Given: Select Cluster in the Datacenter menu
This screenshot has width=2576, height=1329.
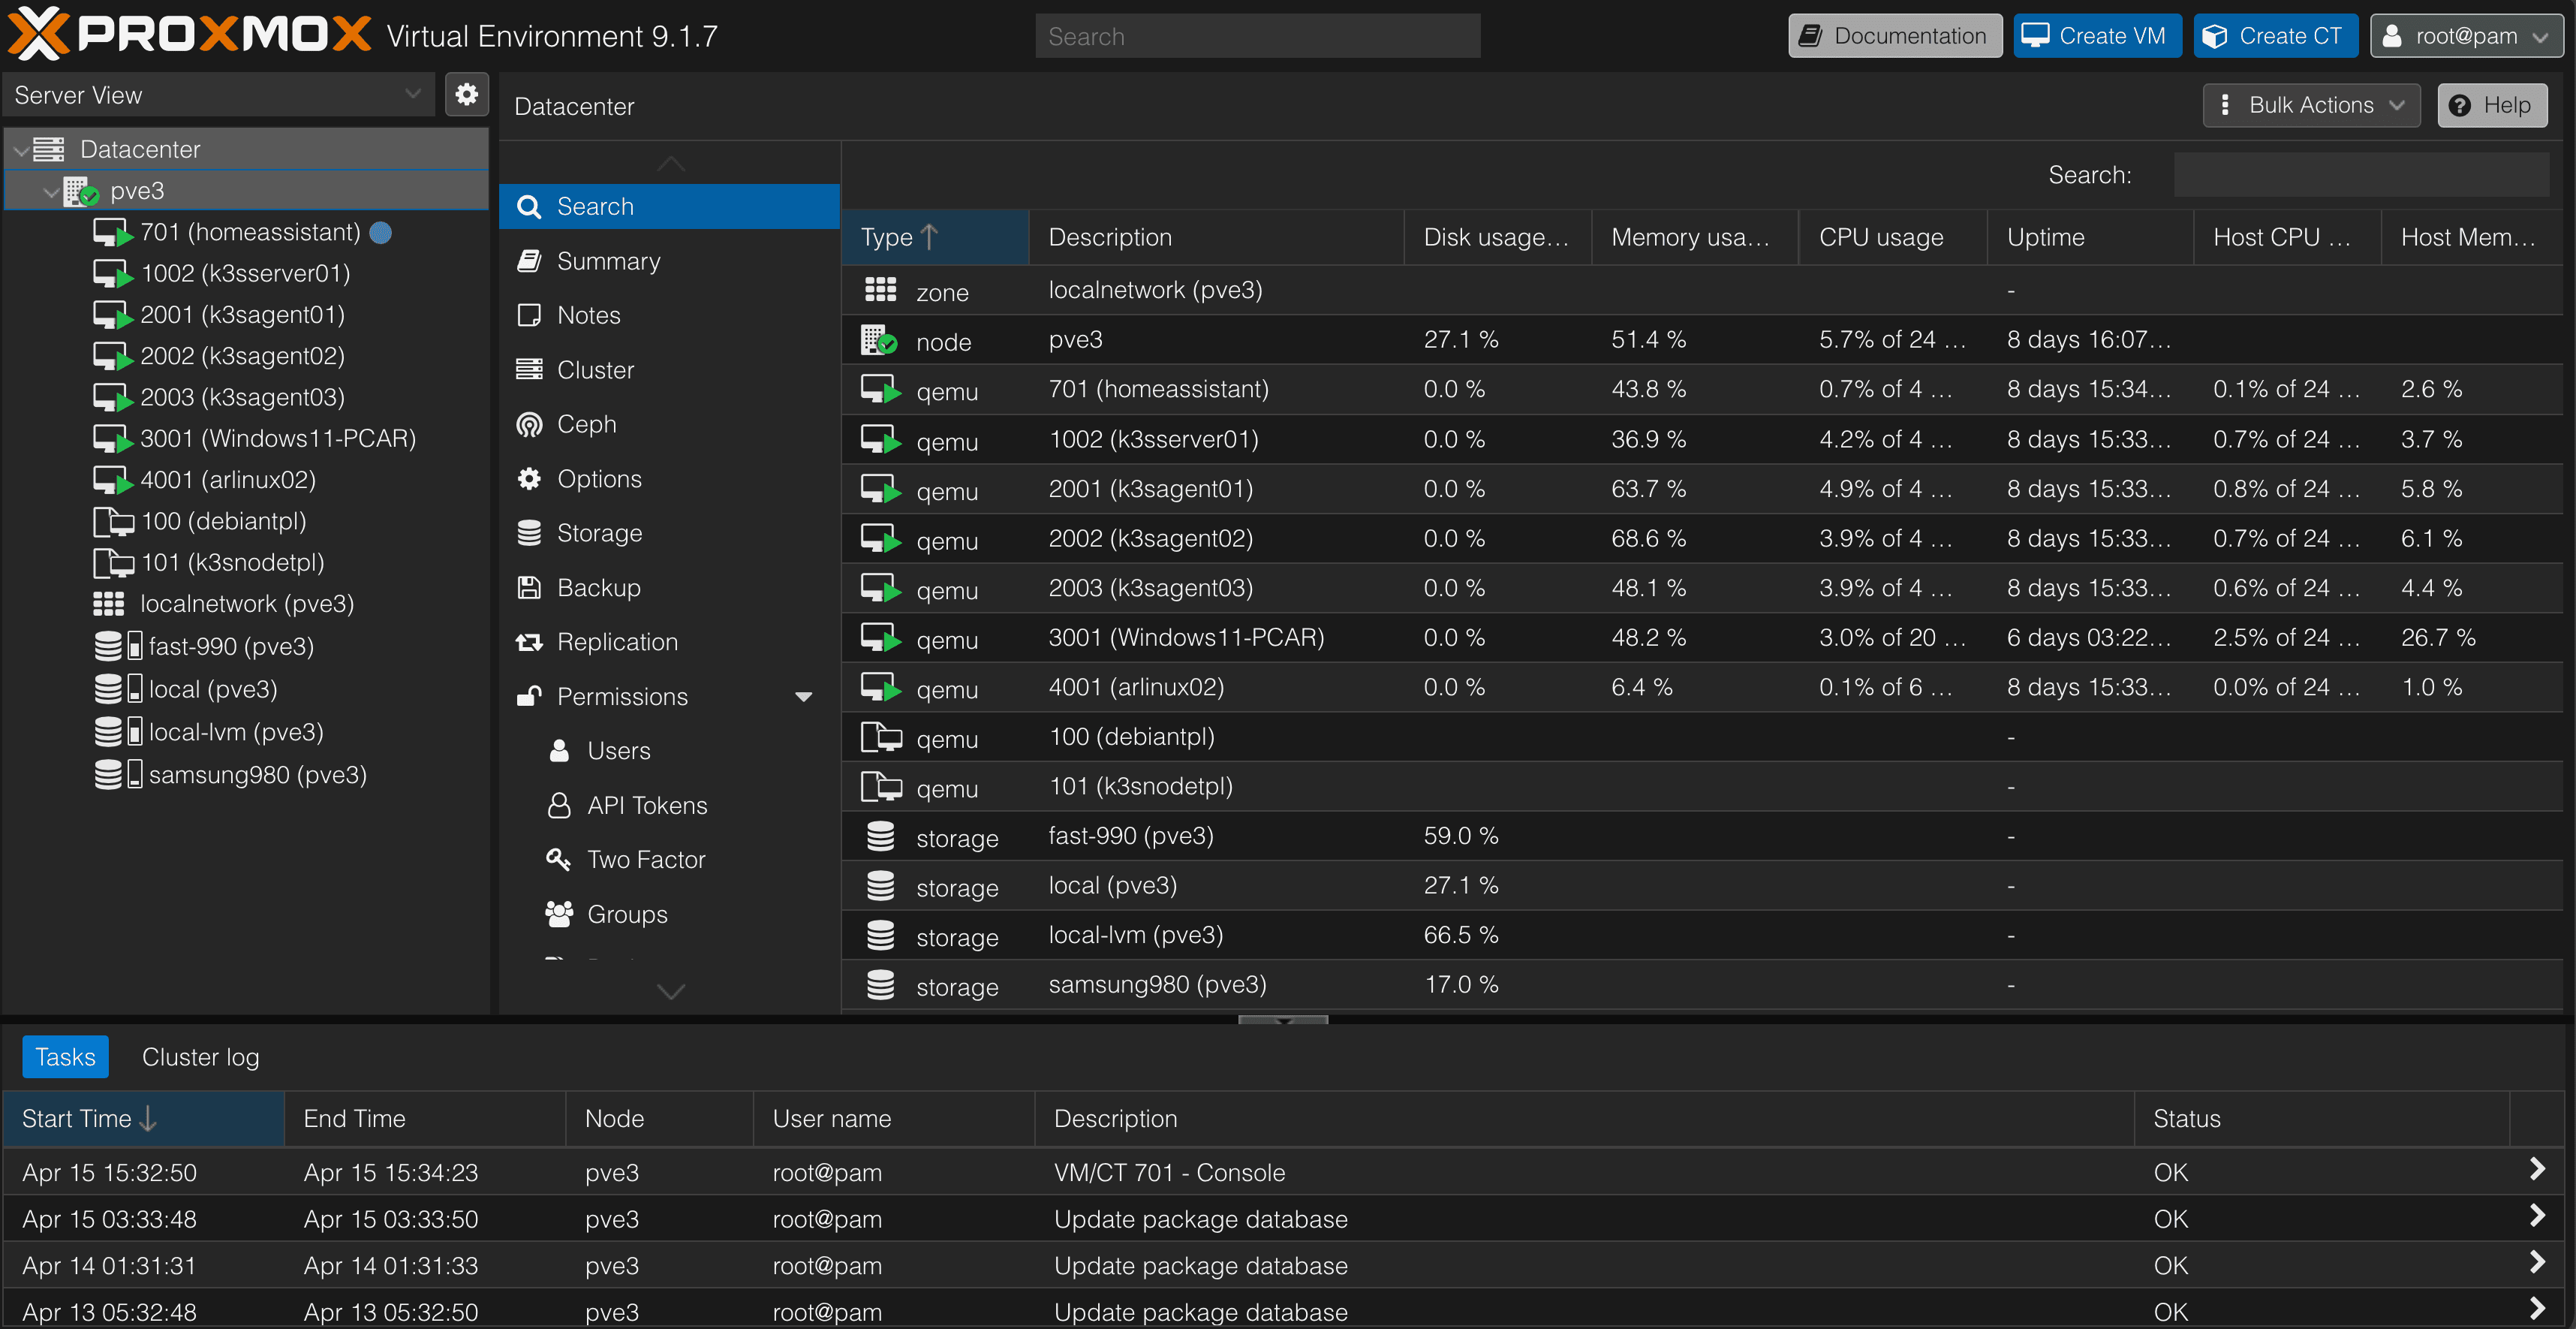Looking at the screenshot, I should (x=595, y=369).
